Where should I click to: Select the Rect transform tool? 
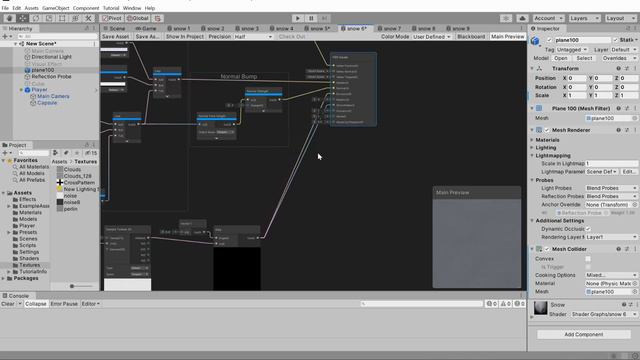[x=62, y=18]
